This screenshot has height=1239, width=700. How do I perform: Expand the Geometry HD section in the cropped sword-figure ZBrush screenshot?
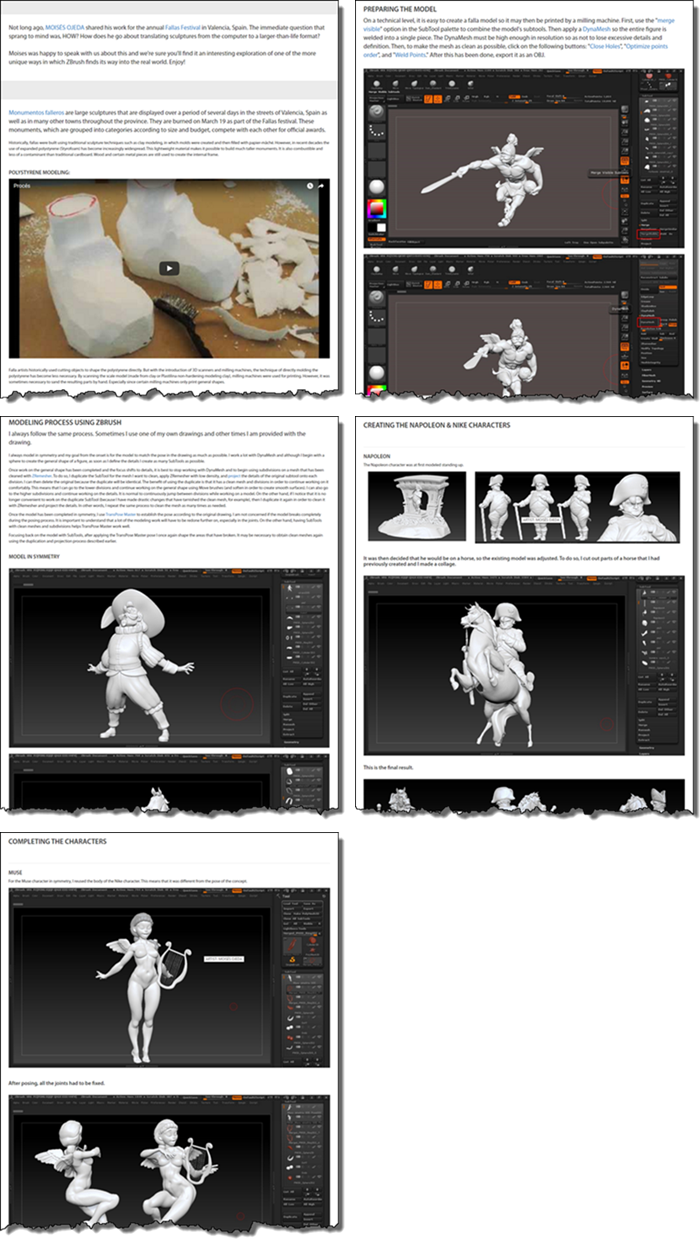[649, 380]
